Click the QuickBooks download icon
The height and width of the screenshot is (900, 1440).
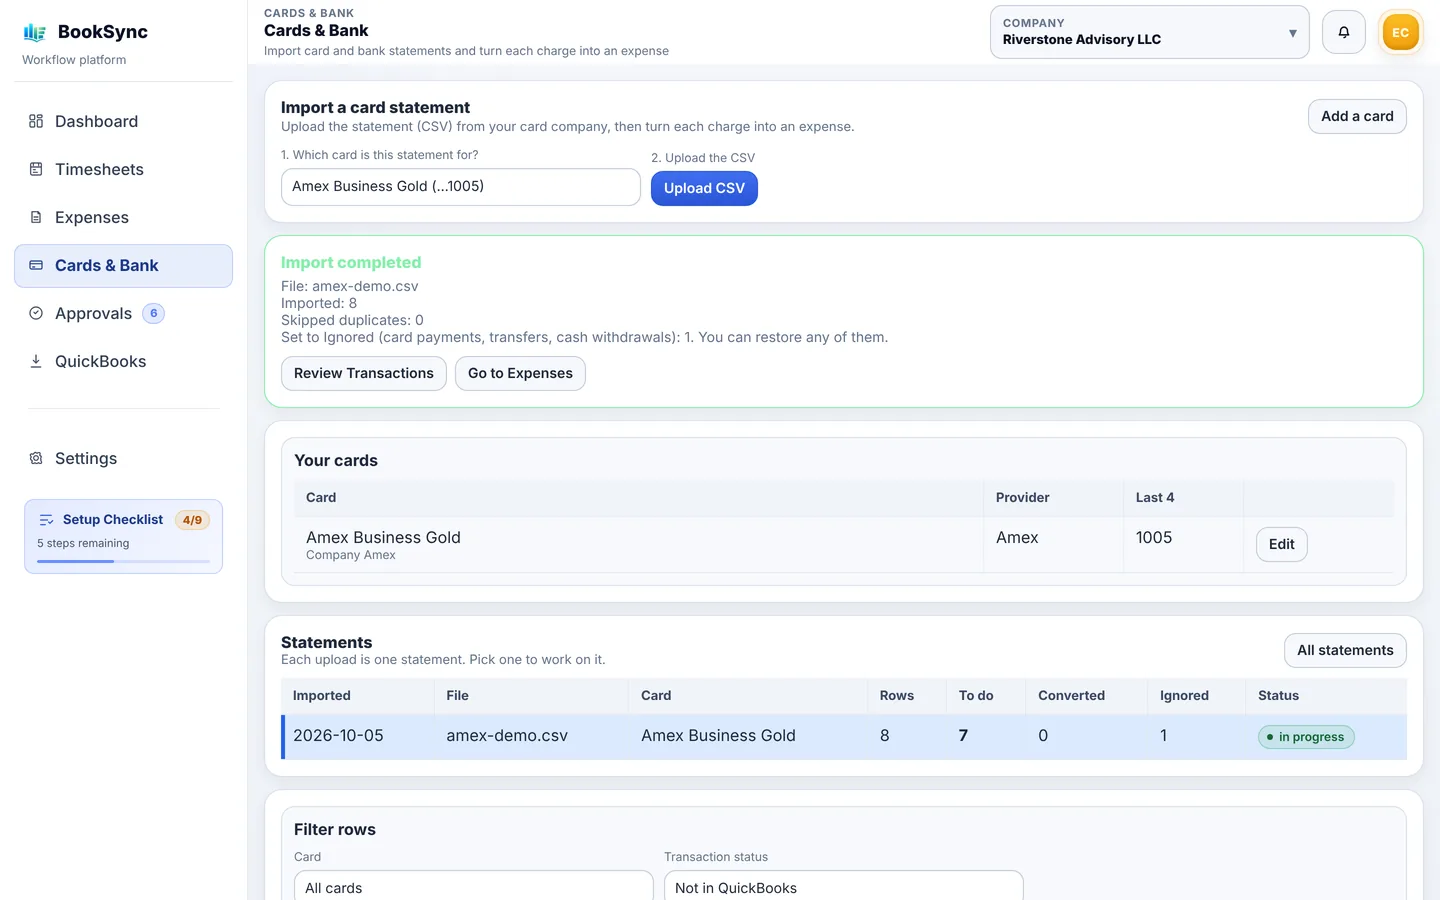coord(36,361)
